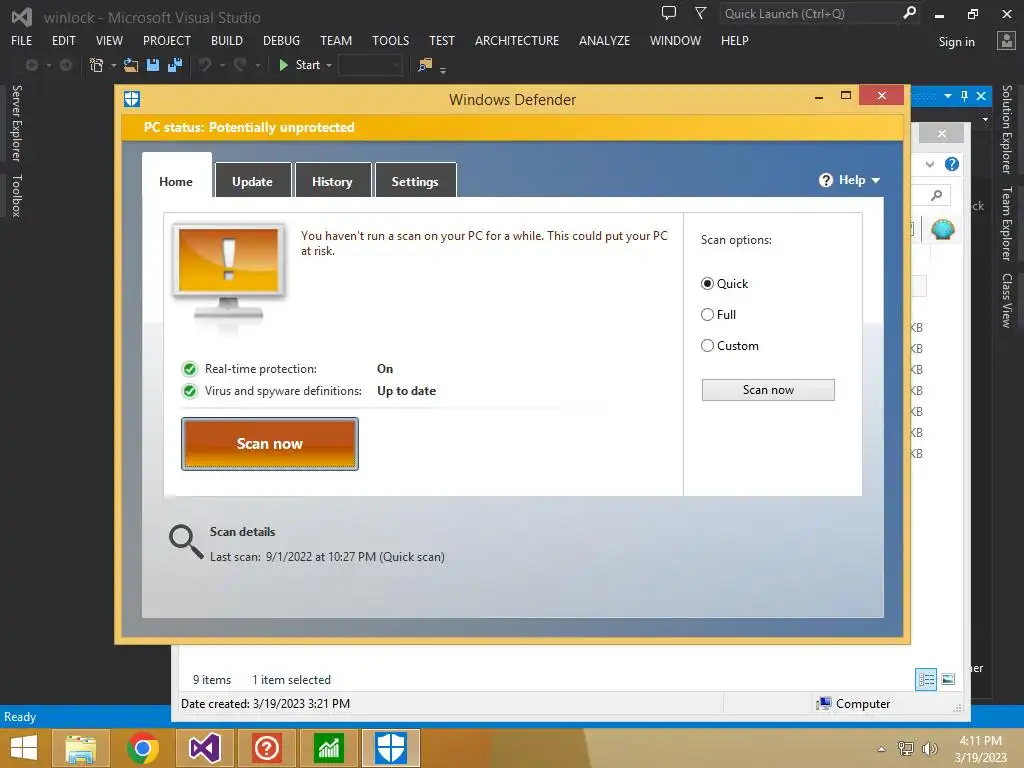Image resolution: width=1024 pixels, height=768 pixels.
Task: Click the large orange Scan now button
Action: pyautogui.click(x=270, y=443)
